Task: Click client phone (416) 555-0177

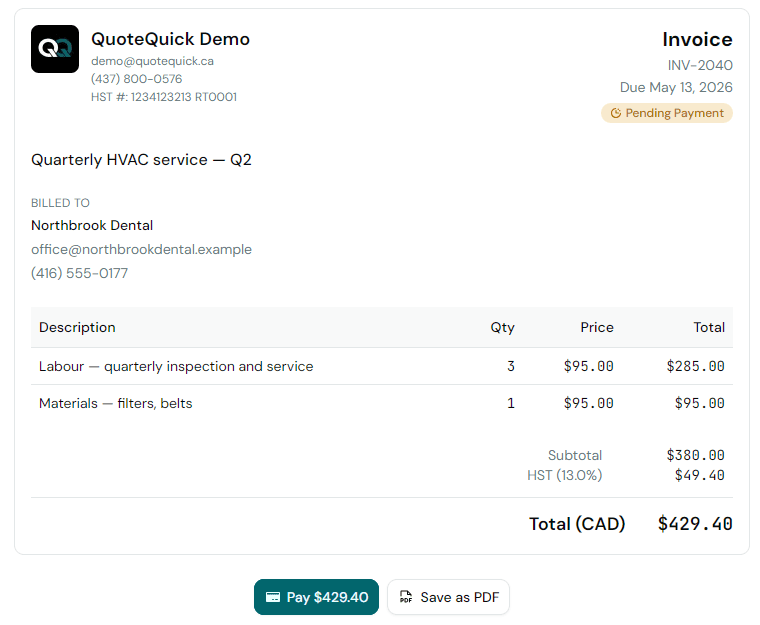Action: (79, 273)
